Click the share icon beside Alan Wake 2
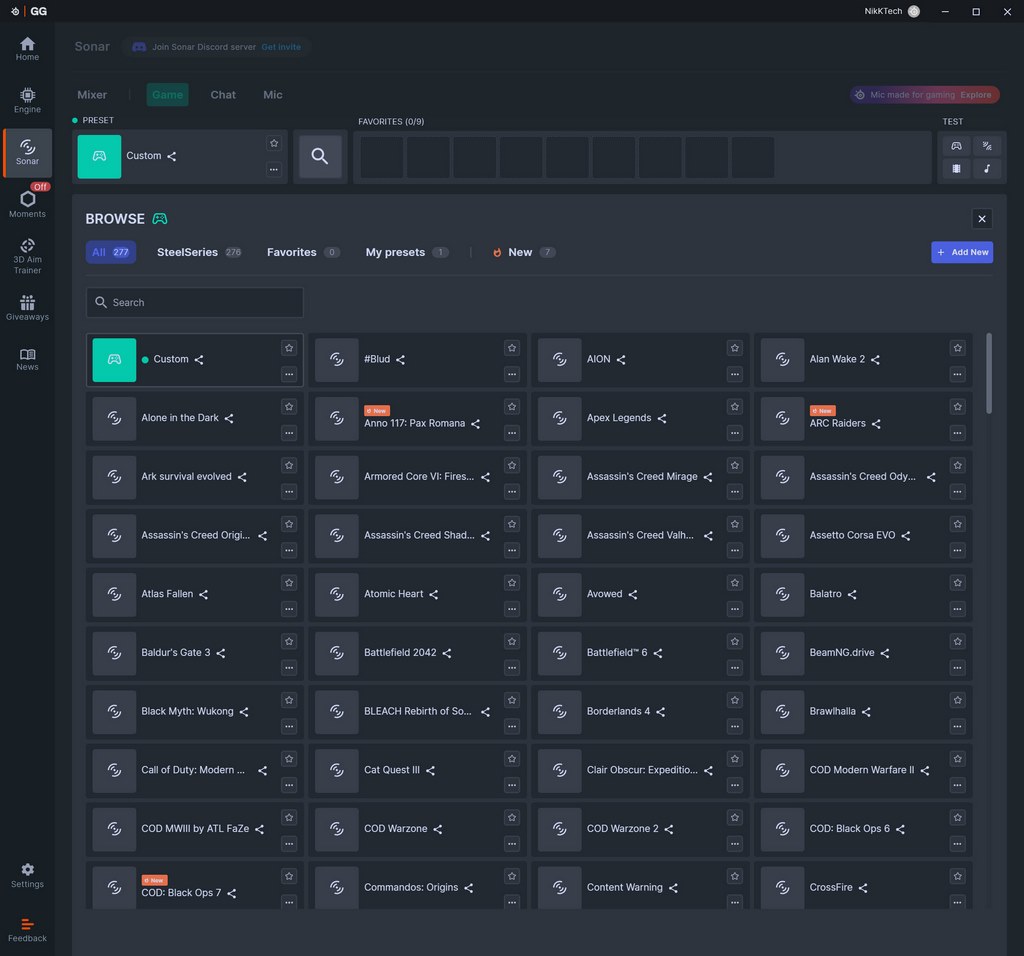1024x956 pixels. (875, 360)
